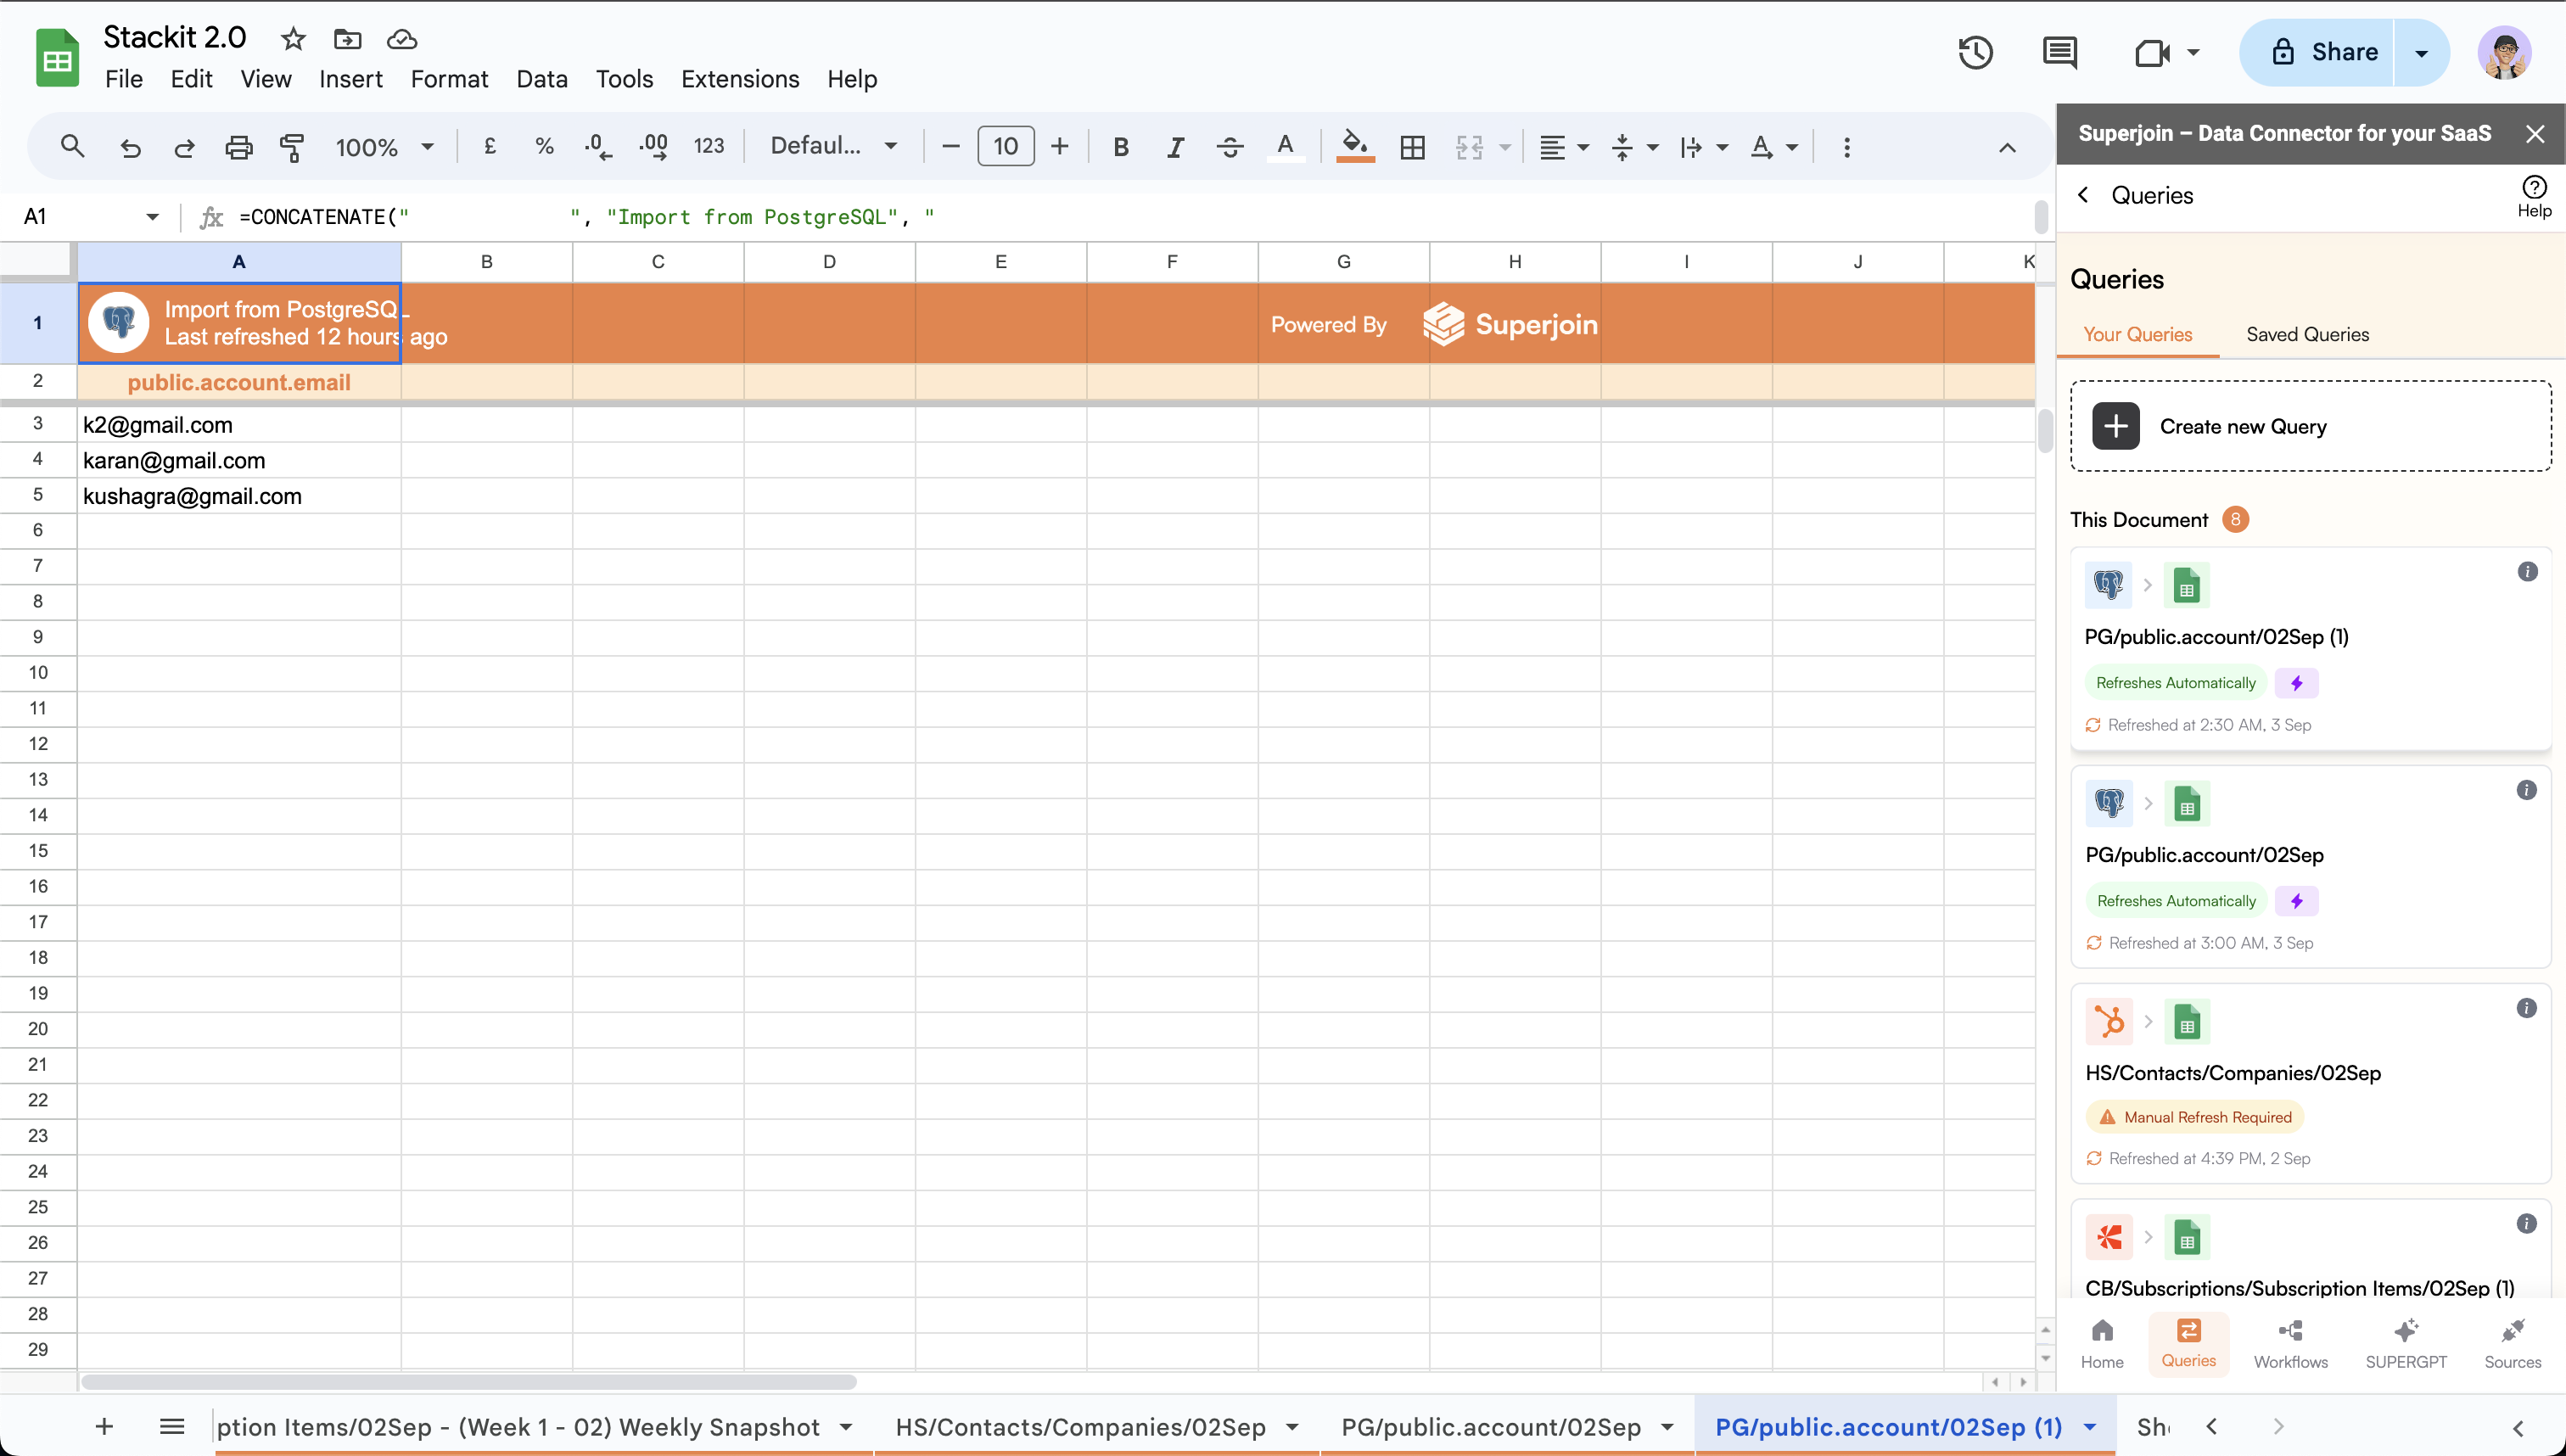Open version history clock icon
Image resolution: width=2566 pixels, height=1456 pixels.
click(1975, 52)
